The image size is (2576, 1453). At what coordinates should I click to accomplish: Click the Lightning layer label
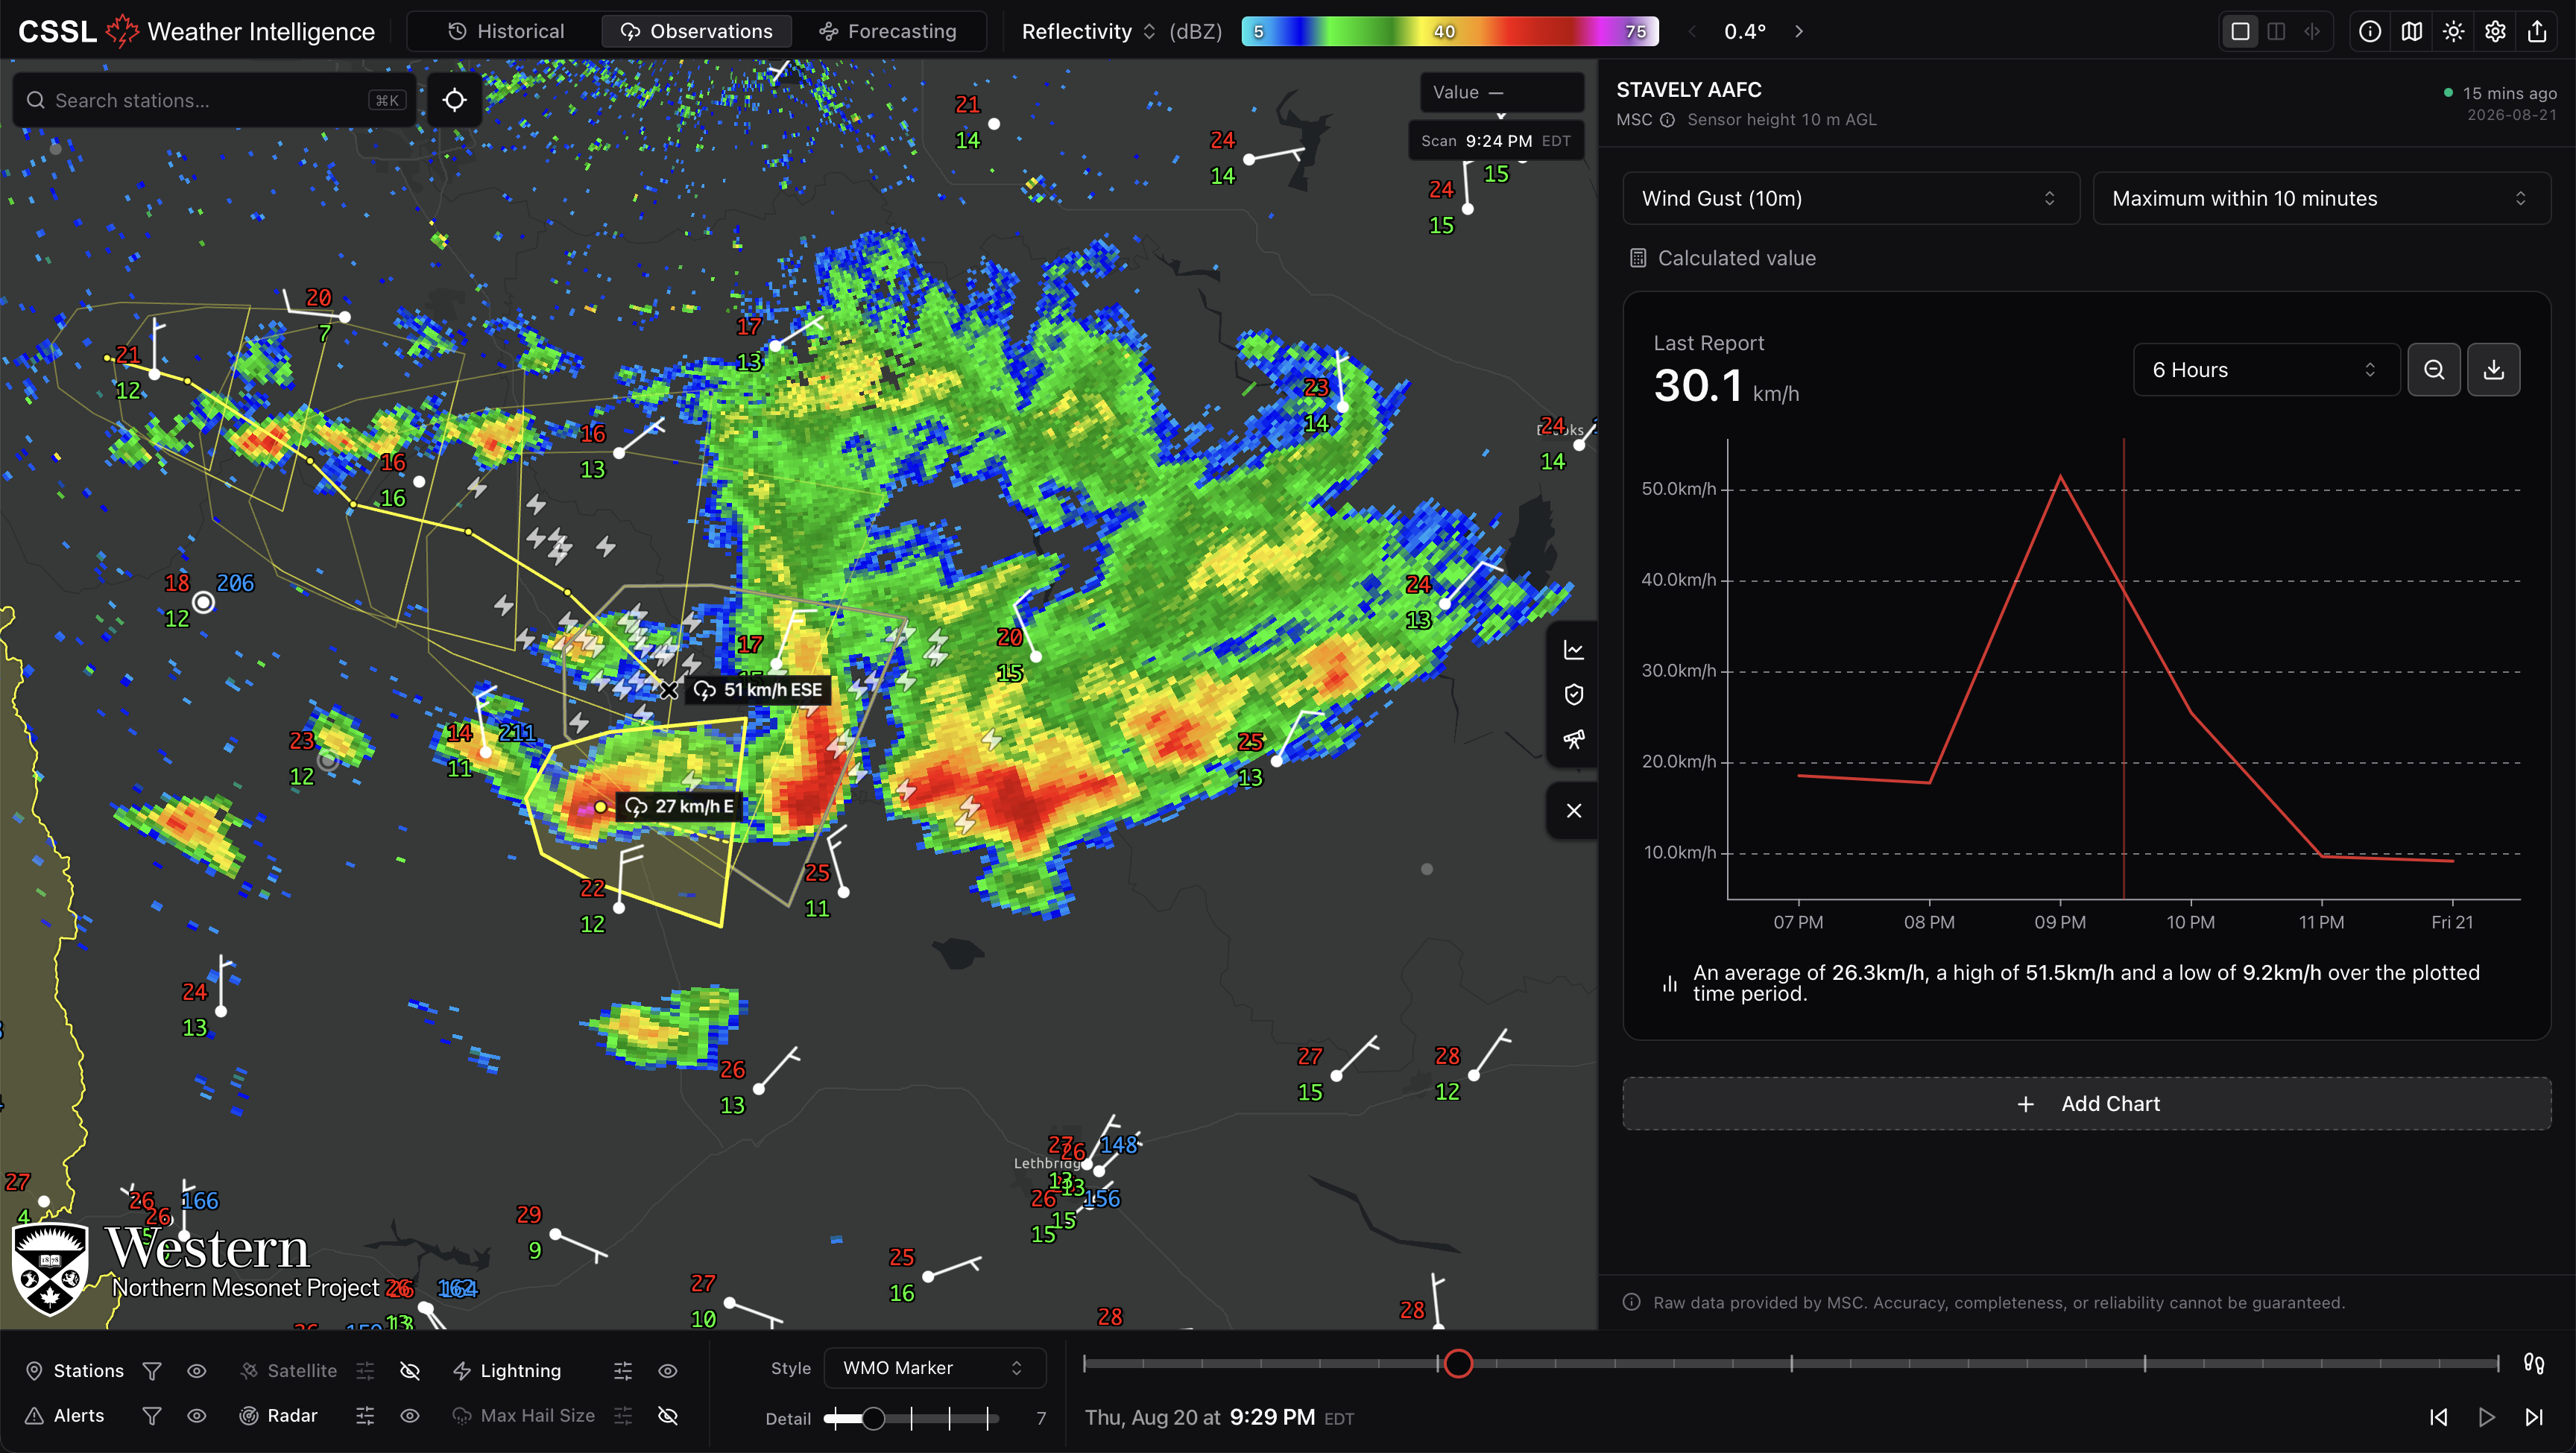tap(520, 1371)
